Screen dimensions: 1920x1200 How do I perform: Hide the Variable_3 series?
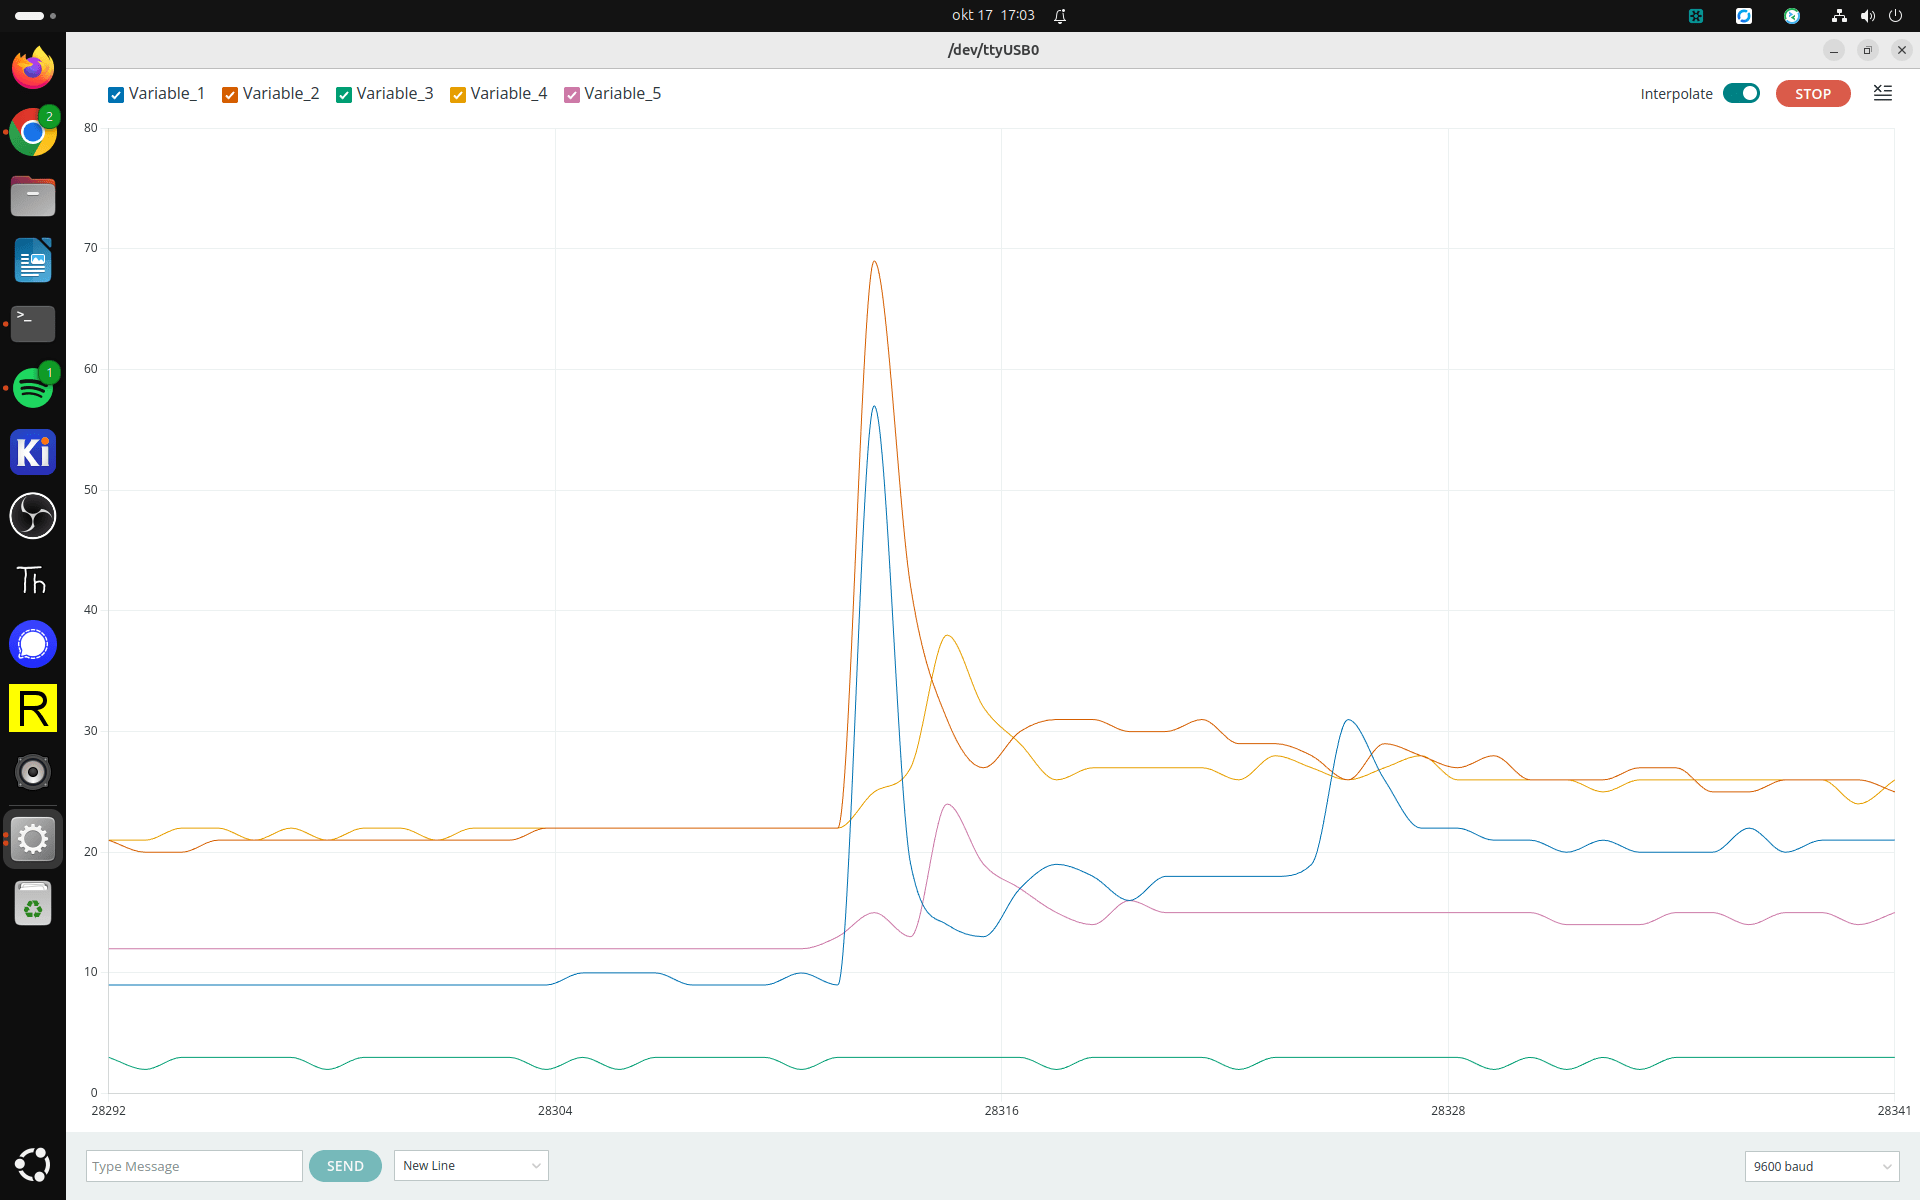(x=344, y=95)
